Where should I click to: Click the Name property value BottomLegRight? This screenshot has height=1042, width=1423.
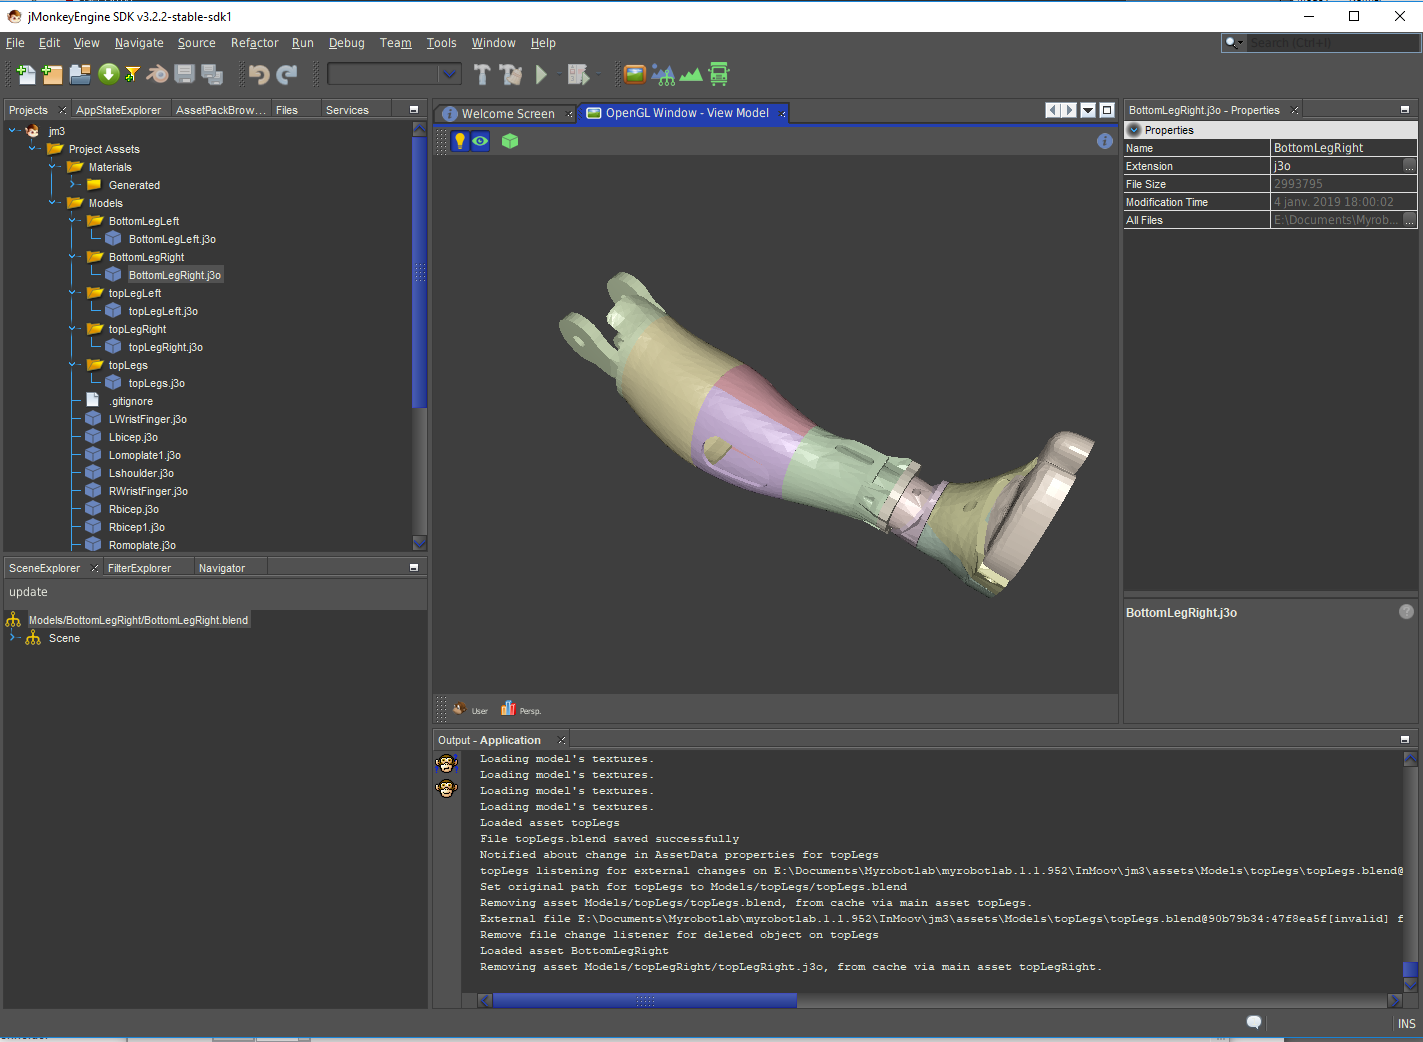coord(1343,148)
